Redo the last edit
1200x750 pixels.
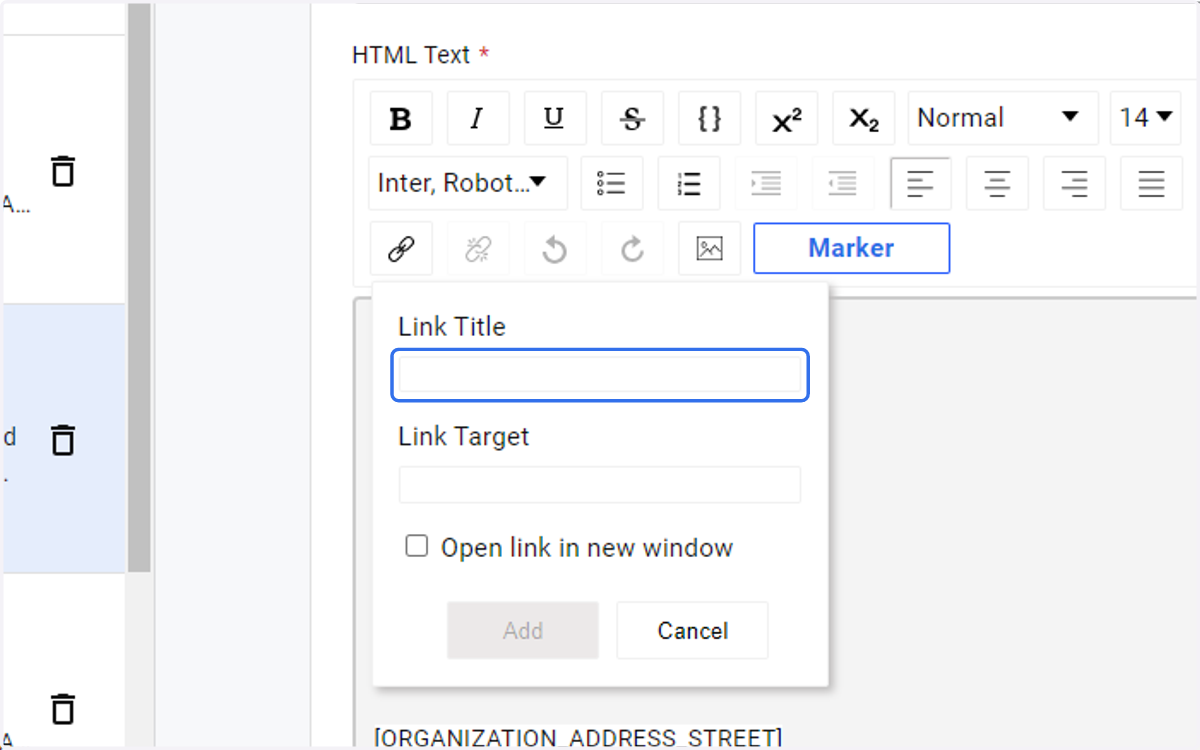point(632,248)
